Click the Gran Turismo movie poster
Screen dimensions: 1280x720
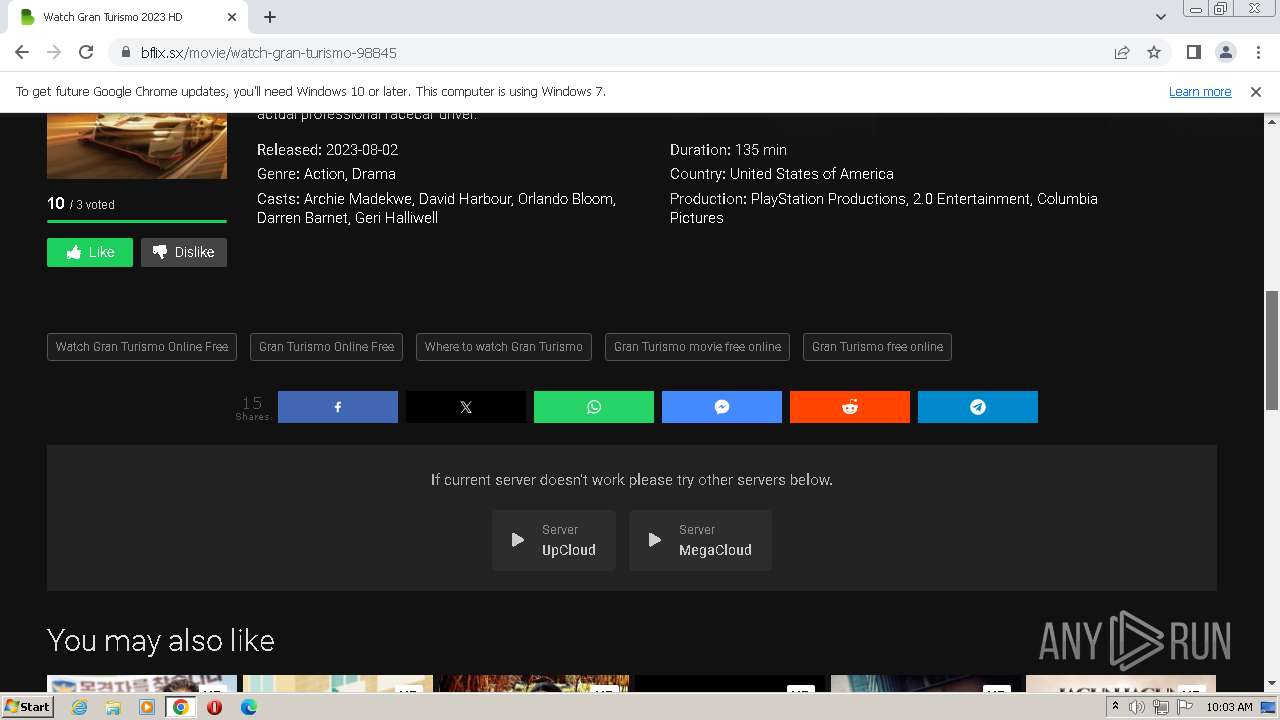(137, 146)
